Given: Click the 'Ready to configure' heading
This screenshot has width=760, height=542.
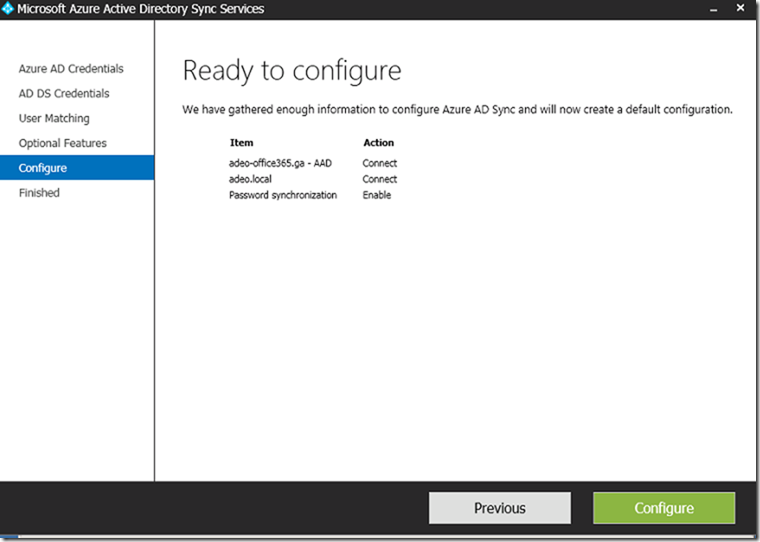Looking at the screenshot, I should (292, 71).
